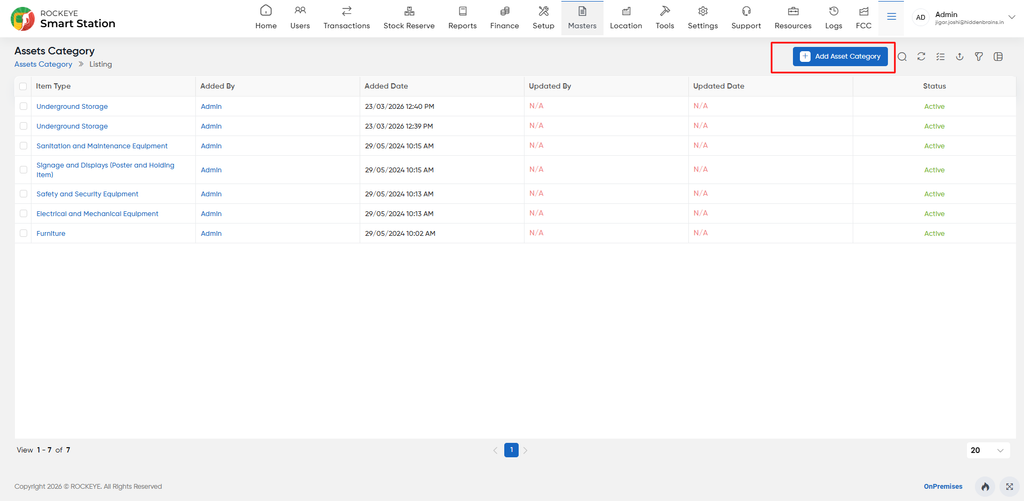
Task: Refresh the asset category listing
Action: (921, 57)
